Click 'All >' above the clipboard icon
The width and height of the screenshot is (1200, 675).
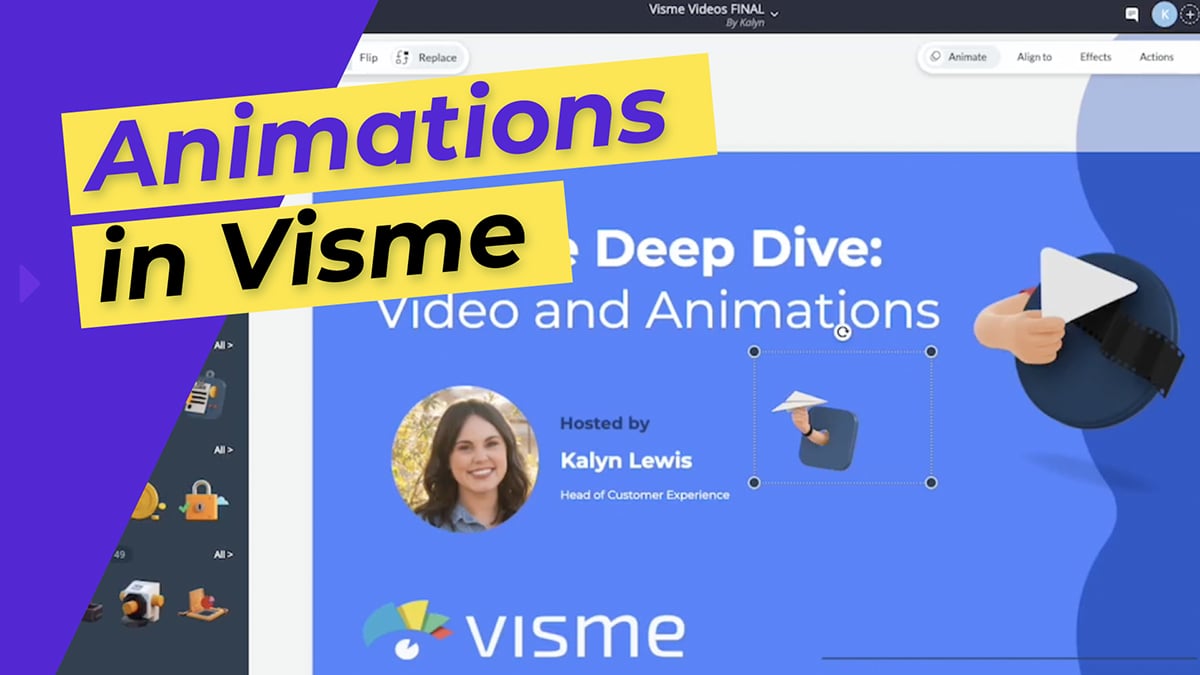pyautogui.click(x=222, y=346)
